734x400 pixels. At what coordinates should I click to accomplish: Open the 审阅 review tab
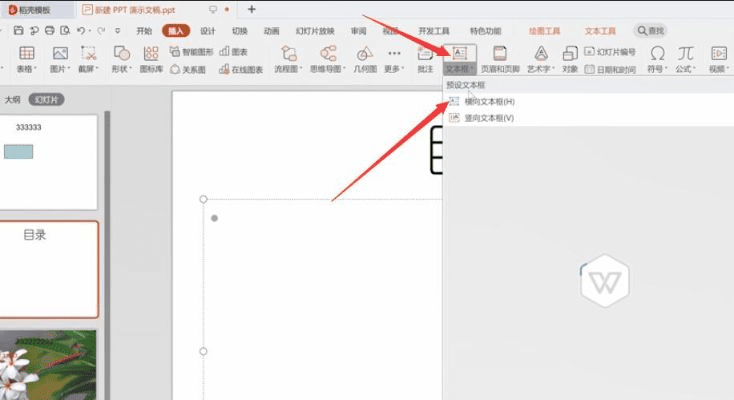(x=359, y=31)
